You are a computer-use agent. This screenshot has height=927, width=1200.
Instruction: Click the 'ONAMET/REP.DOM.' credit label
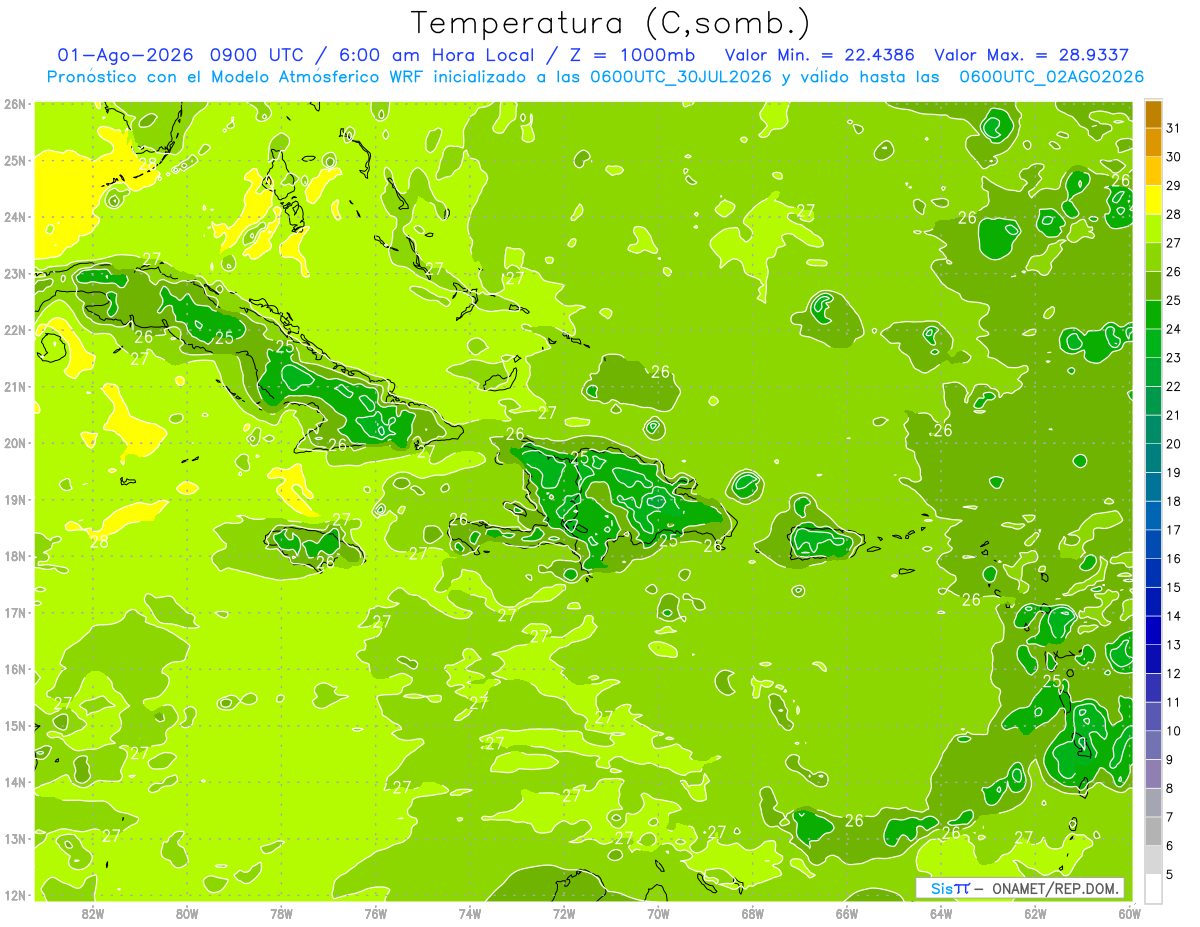[1055, 888]
